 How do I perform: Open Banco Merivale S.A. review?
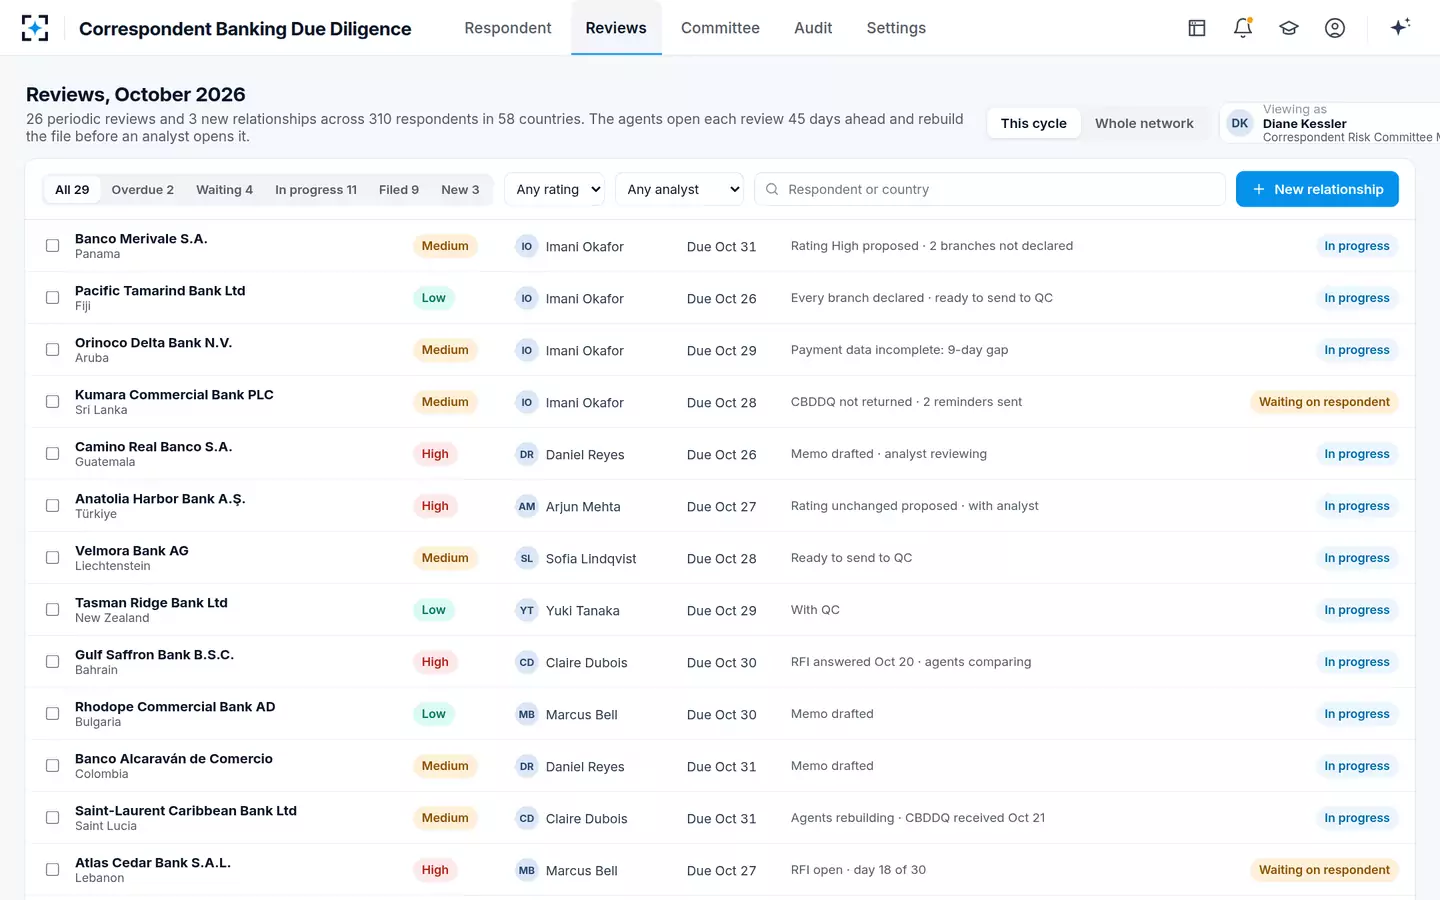tap(141, 239)
